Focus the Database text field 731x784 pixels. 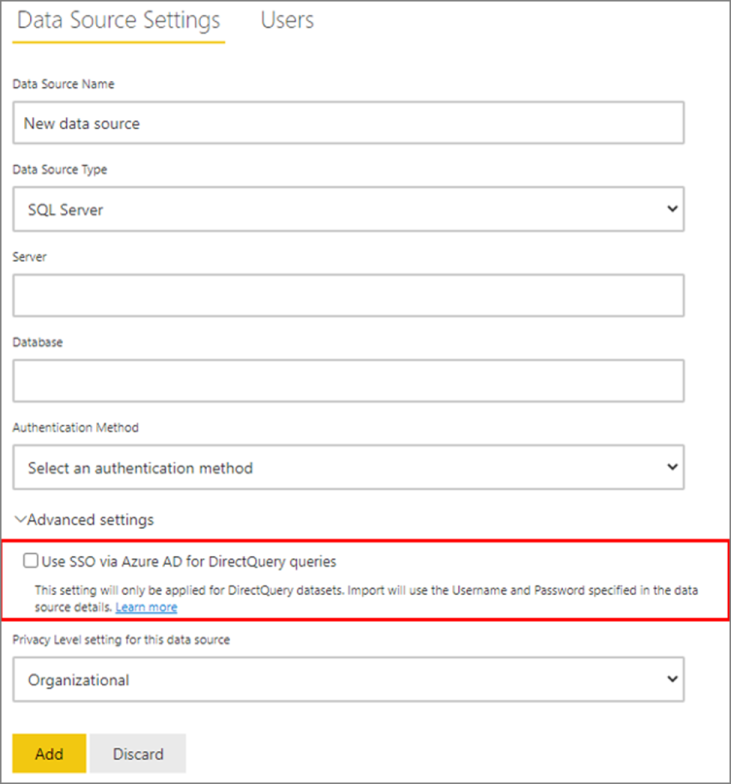348,381
